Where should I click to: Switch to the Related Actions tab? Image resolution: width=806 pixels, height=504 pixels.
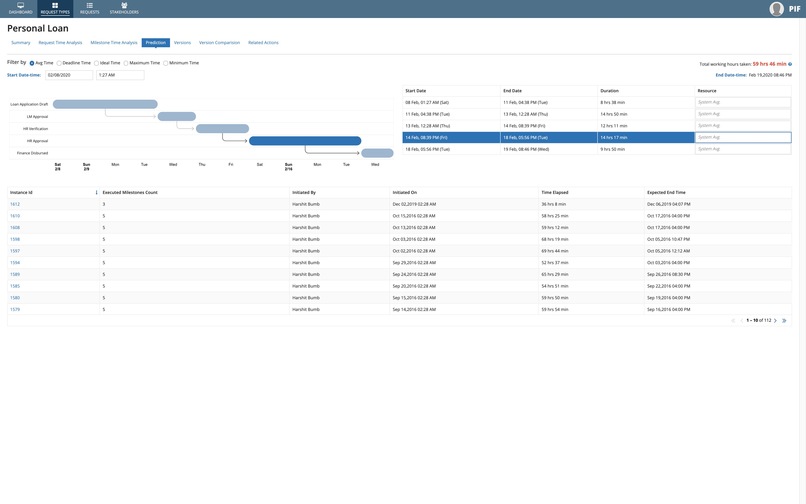pyautogui.click(x=263, y=43)
